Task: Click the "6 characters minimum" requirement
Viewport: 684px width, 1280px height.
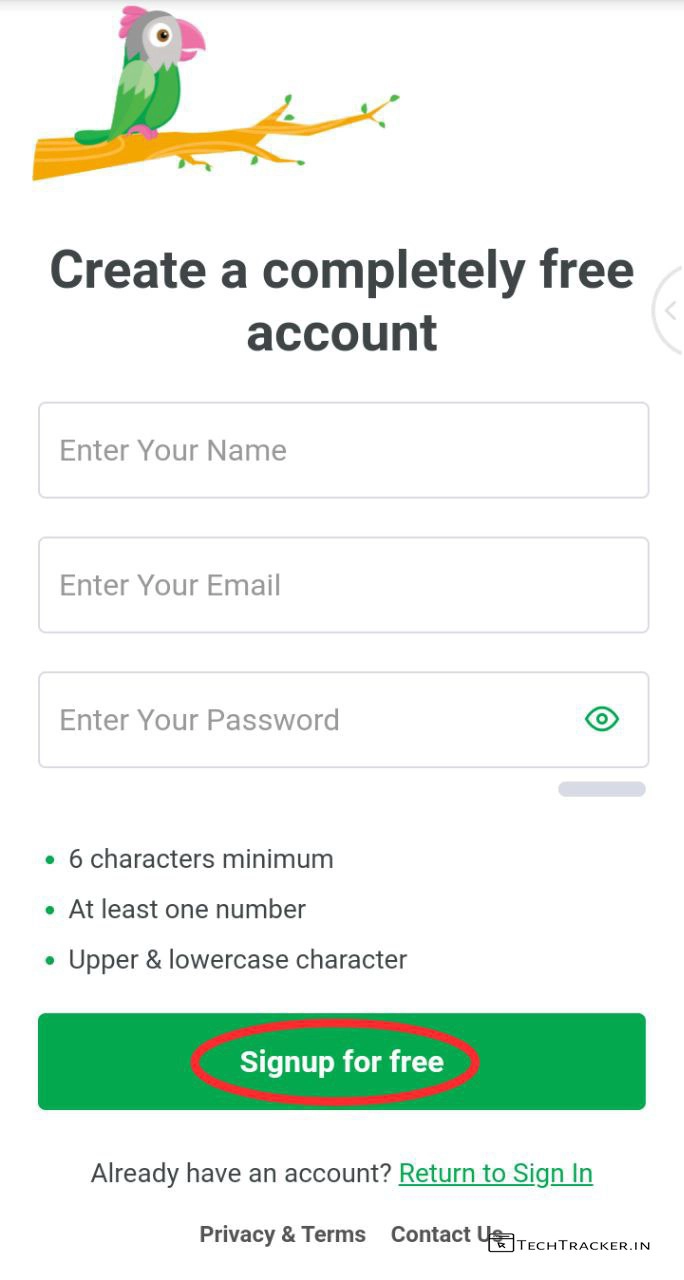Action: point(200,859)
